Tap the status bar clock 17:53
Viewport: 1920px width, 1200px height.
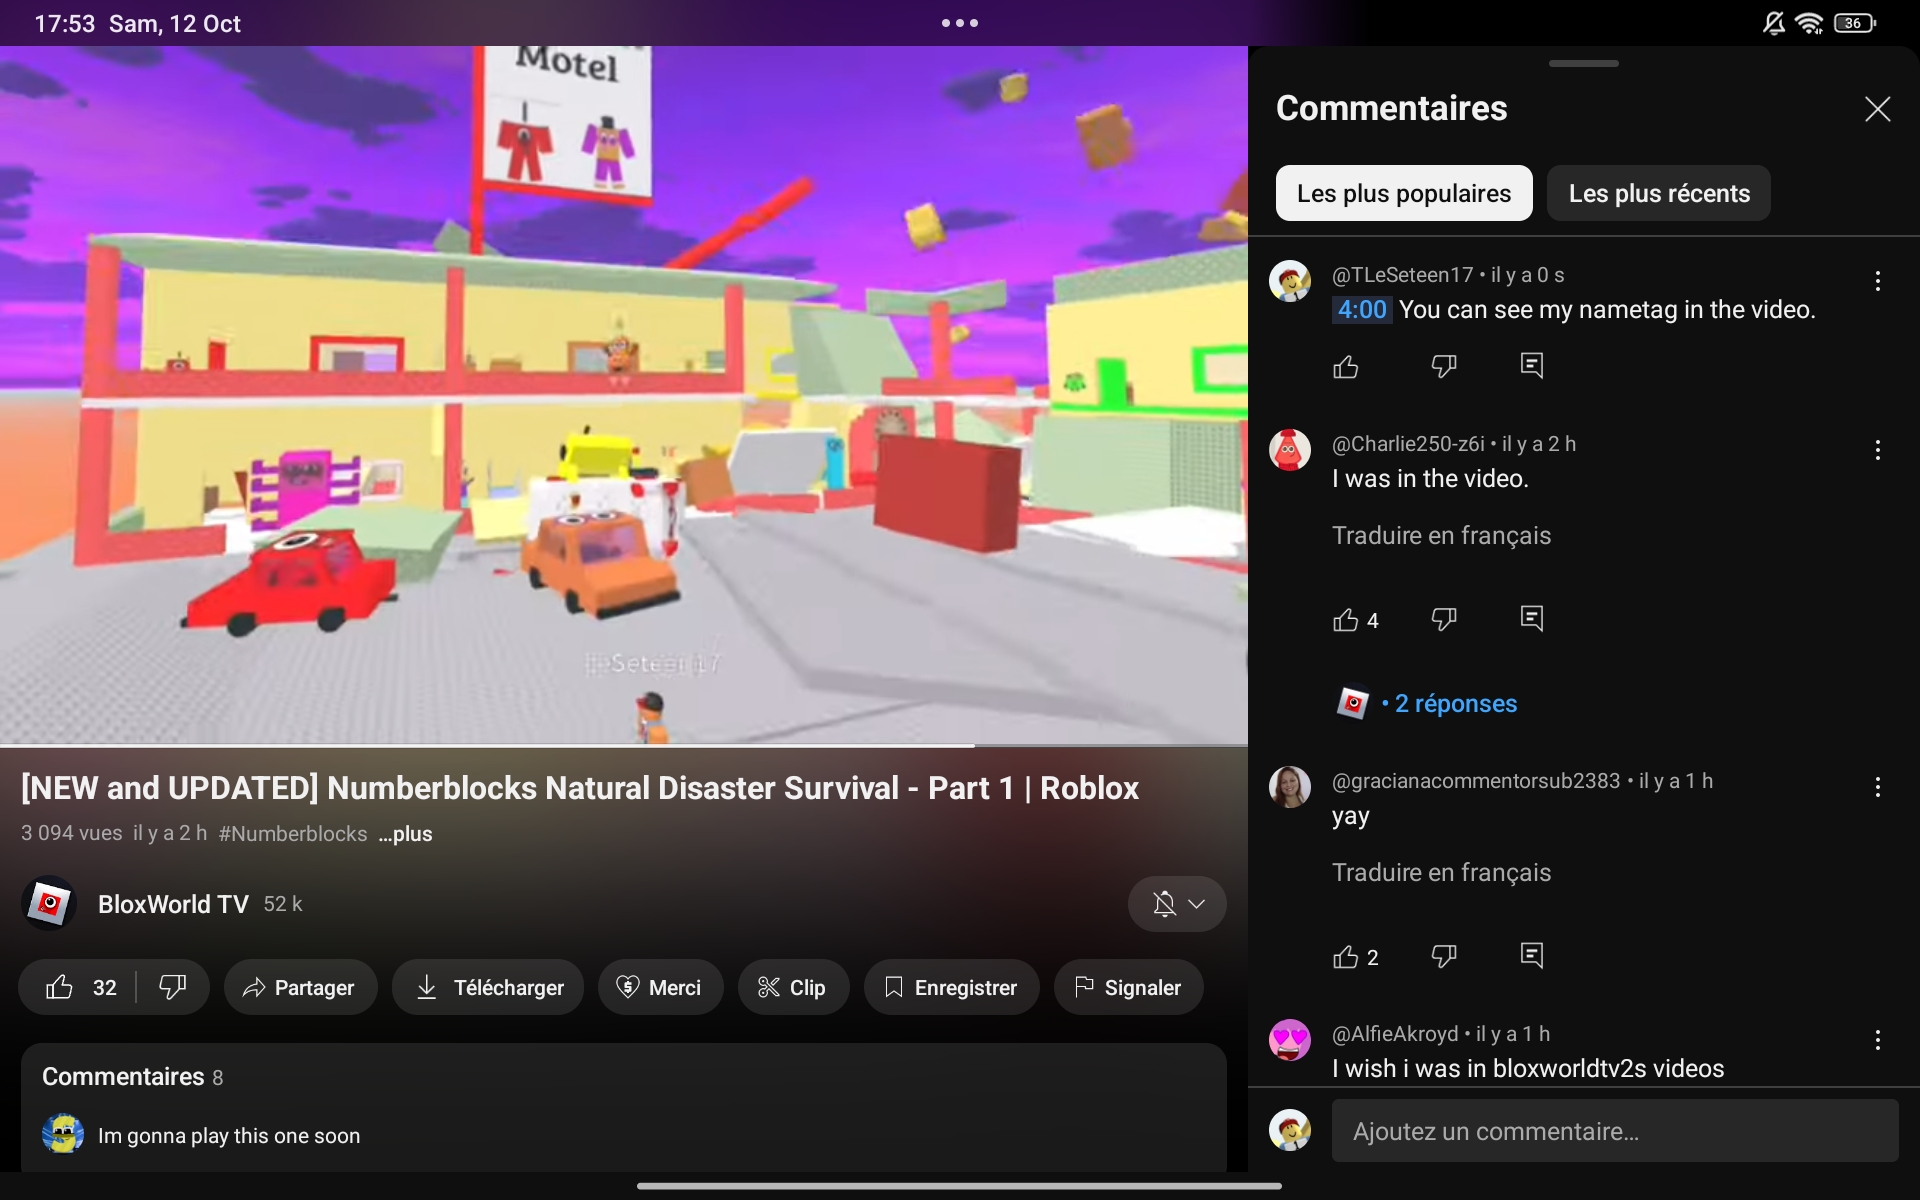[65, 23]
